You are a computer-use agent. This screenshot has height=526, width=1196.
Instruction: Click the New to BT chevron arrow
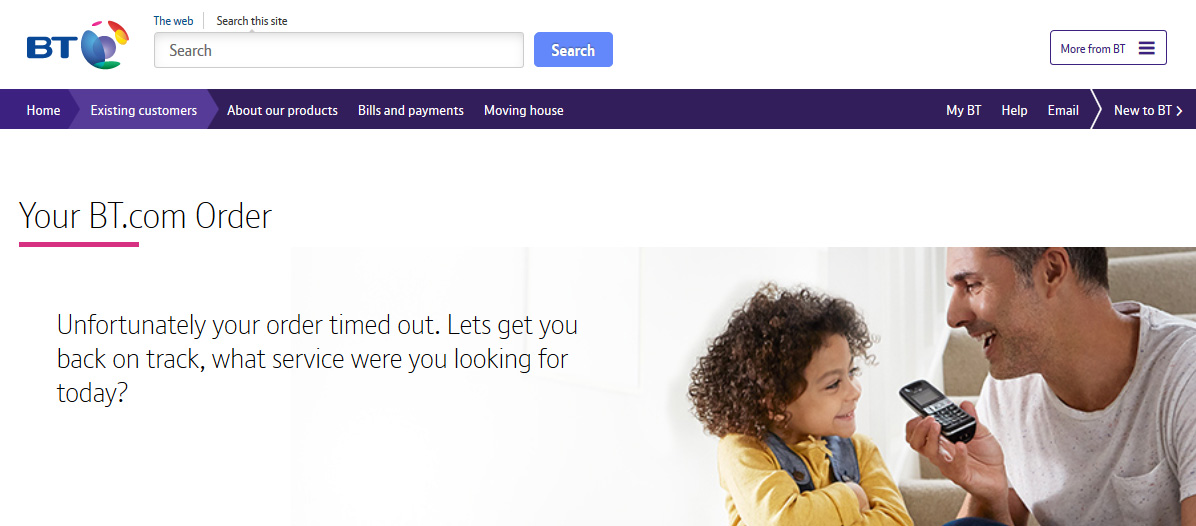[1180, 111]
